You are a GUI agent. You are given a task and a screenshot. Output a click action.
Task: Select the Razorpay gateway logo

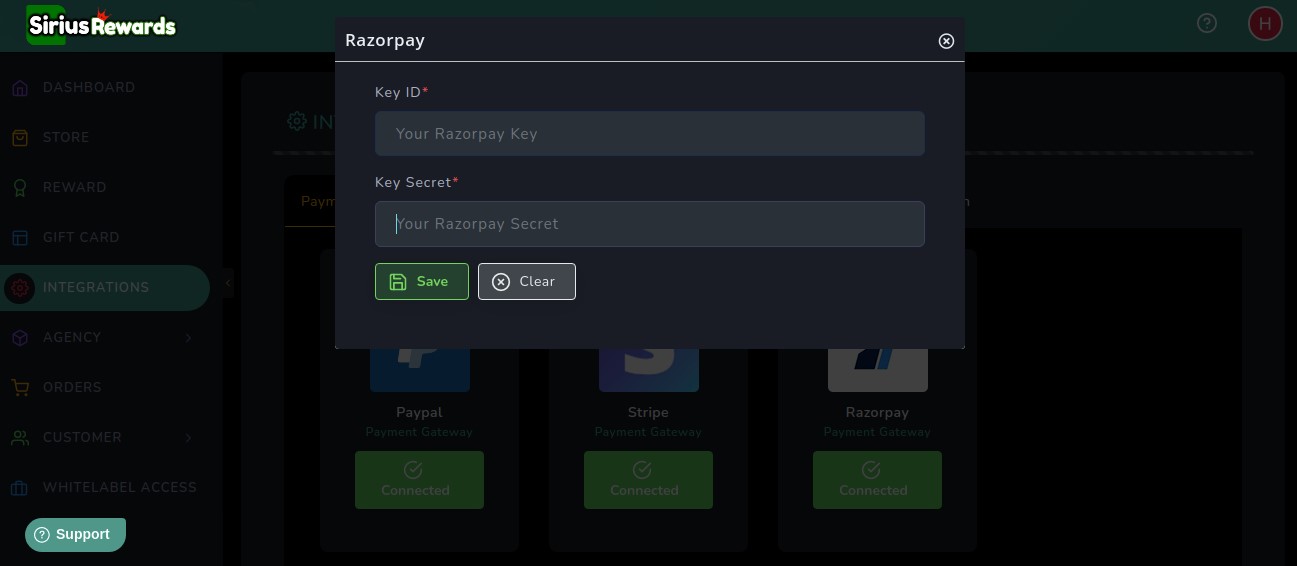(878, 370)
